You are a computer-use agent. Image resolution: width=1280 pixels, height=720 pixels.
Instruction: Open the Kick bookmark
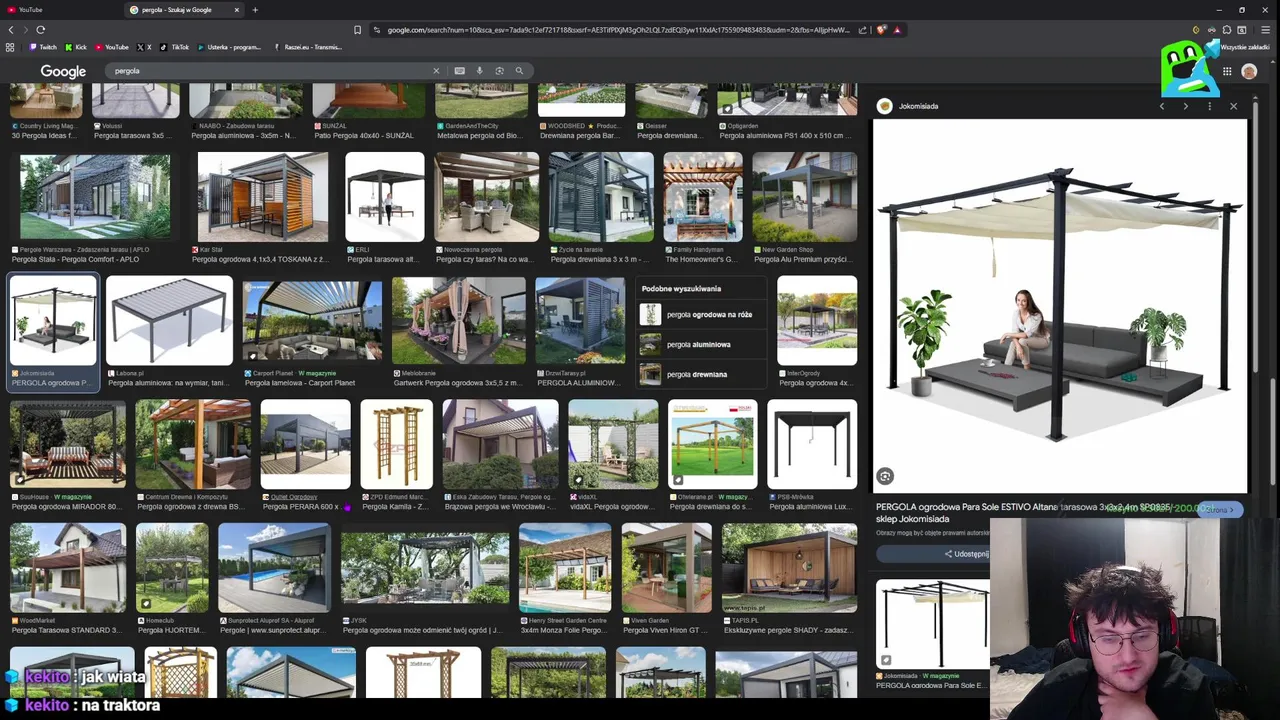76,47
